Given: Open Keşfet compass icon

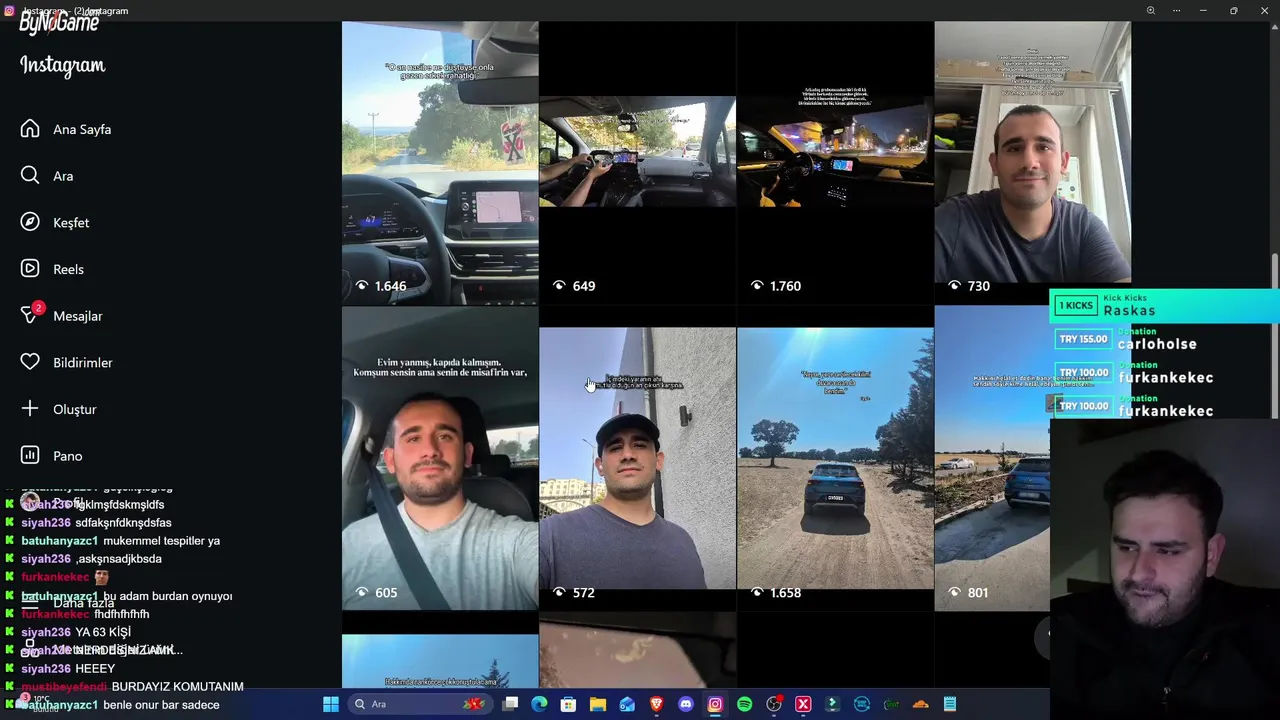Looking at the screenshot, I should [30, 222].
